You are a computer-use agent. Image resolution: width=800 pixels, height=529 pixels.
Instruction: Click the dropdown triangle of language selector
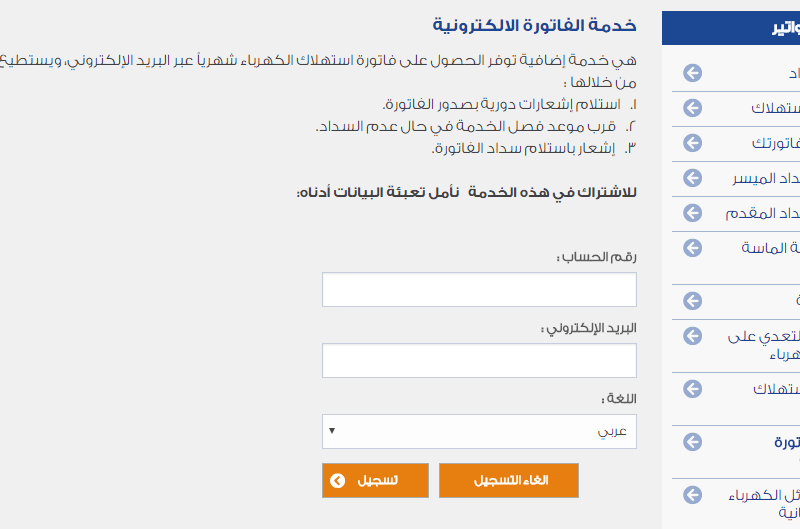point(332,431)
